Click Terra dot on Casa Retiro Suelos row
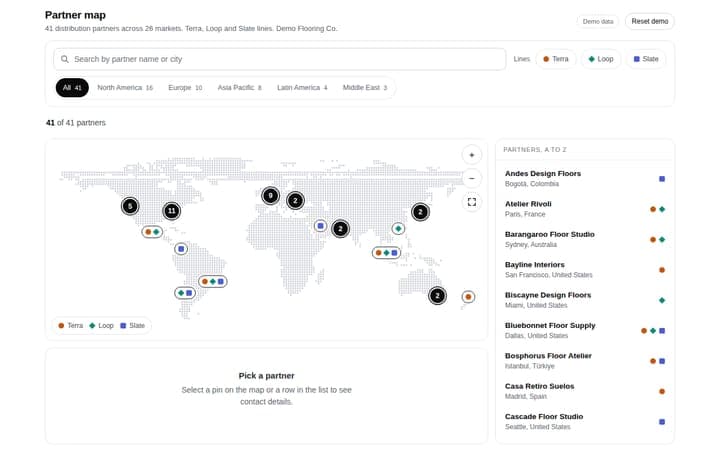 (662, 392)
